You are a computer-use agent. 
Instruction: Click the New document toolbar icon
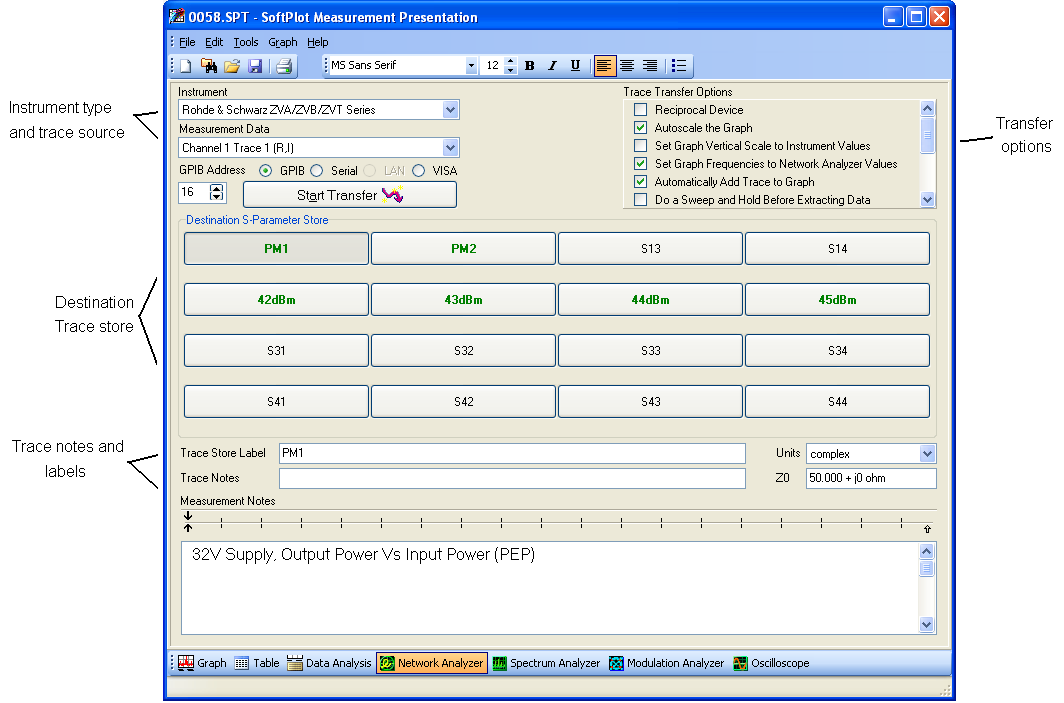coord(186,66)
